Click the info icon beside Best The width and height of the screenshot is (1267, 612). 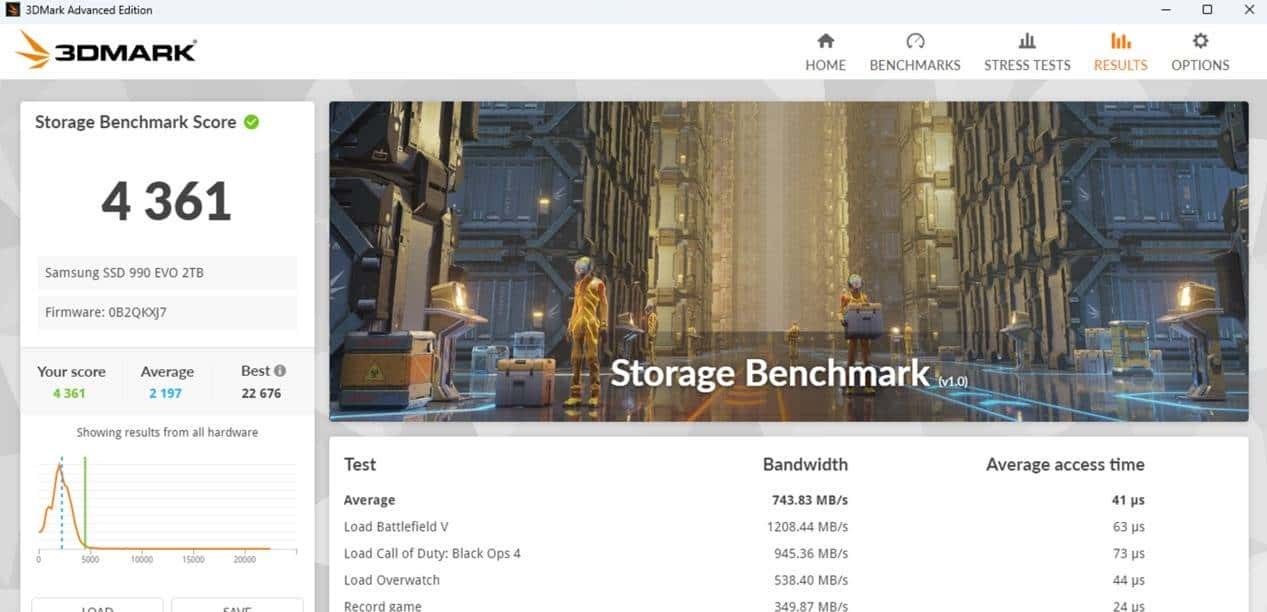(280, 371)
